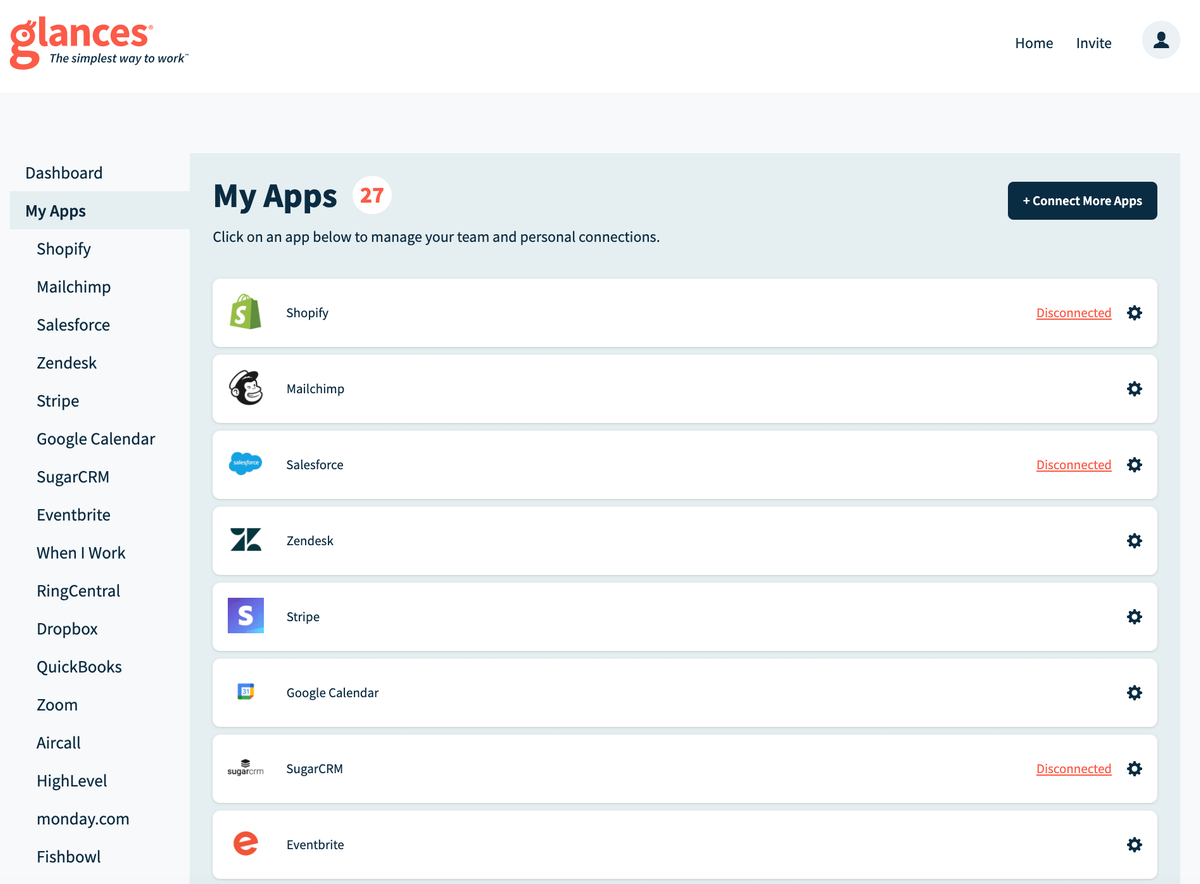Viewport: 1200px width, 884px height.
Task: Click the Eventbrite e logo
Action: [245, 844]
